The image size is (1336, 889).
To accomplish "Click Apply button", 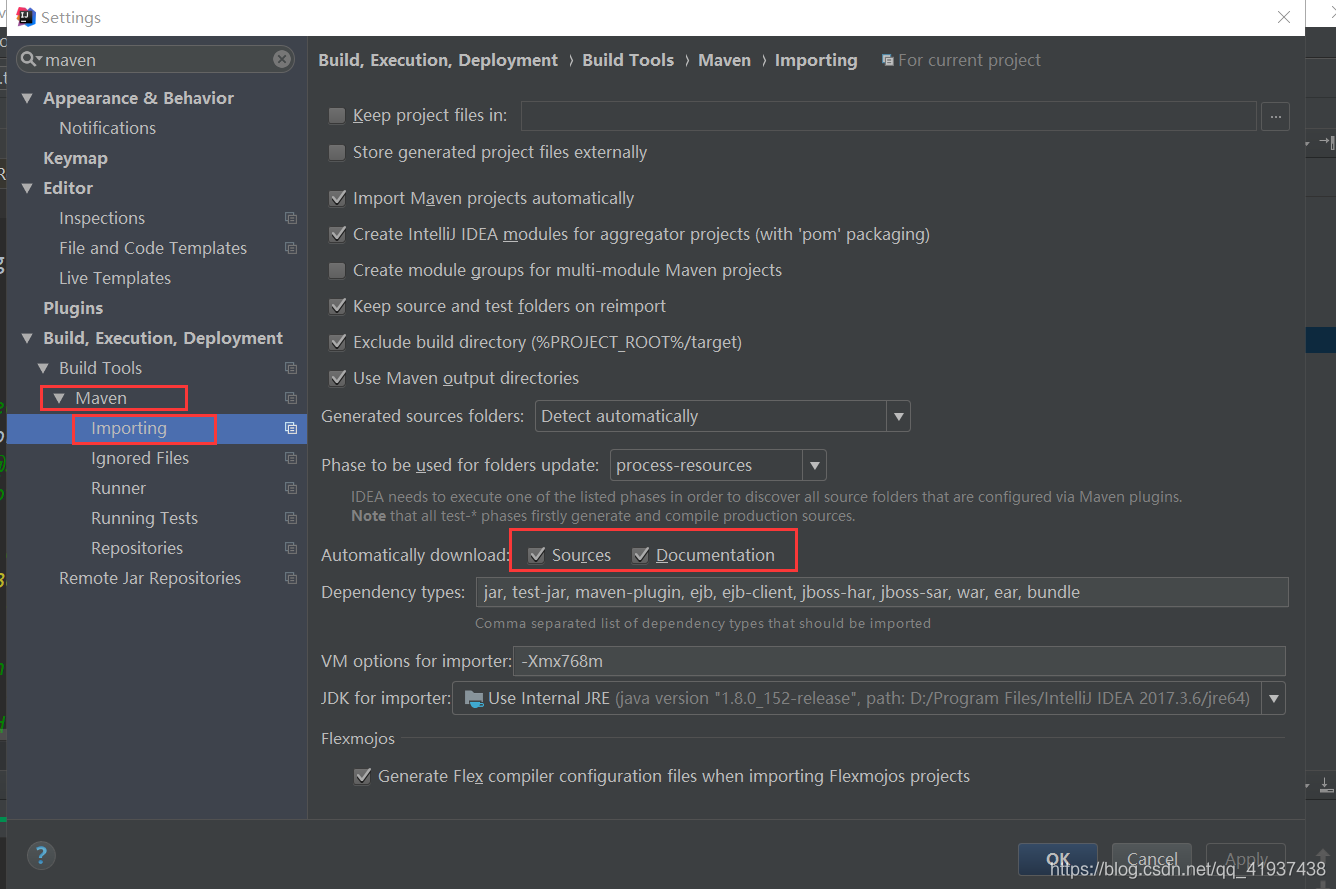I will tap(1246, 859).
